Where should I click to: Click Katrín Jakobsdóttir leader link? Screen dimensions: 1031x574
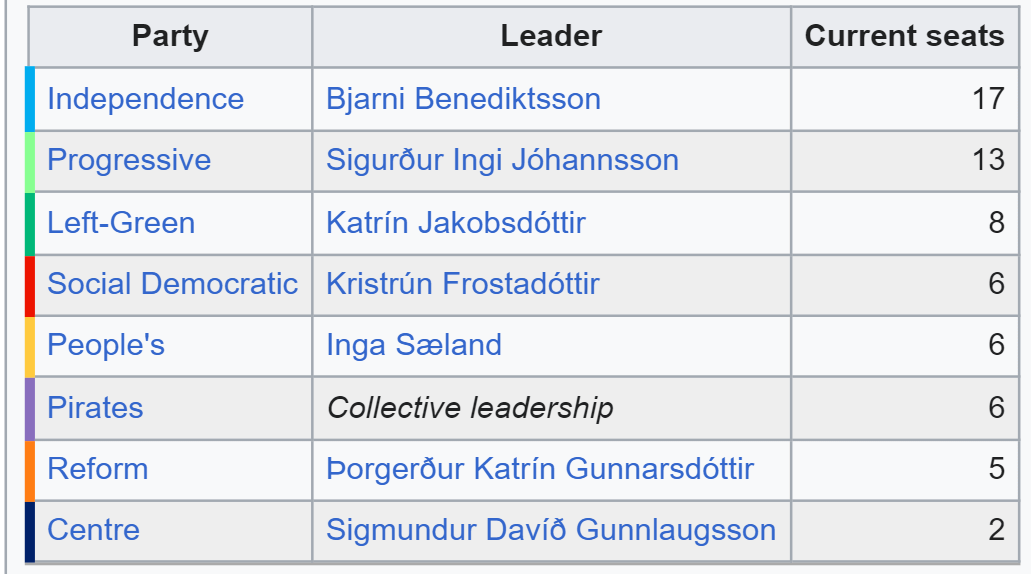point(456,223)
